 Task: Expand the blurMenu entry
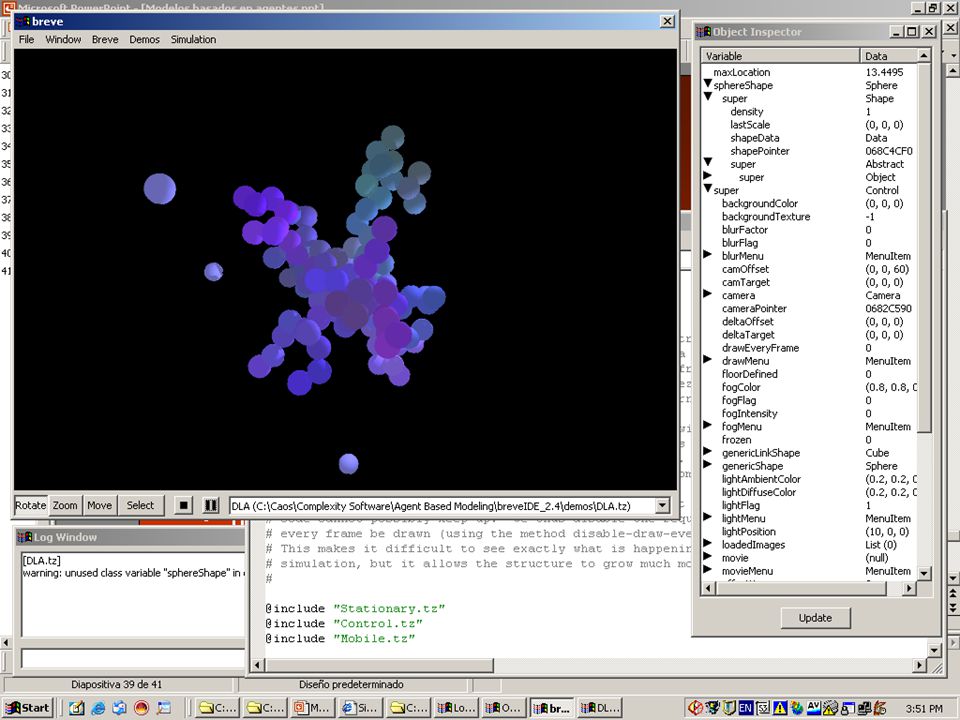(708, 254)
